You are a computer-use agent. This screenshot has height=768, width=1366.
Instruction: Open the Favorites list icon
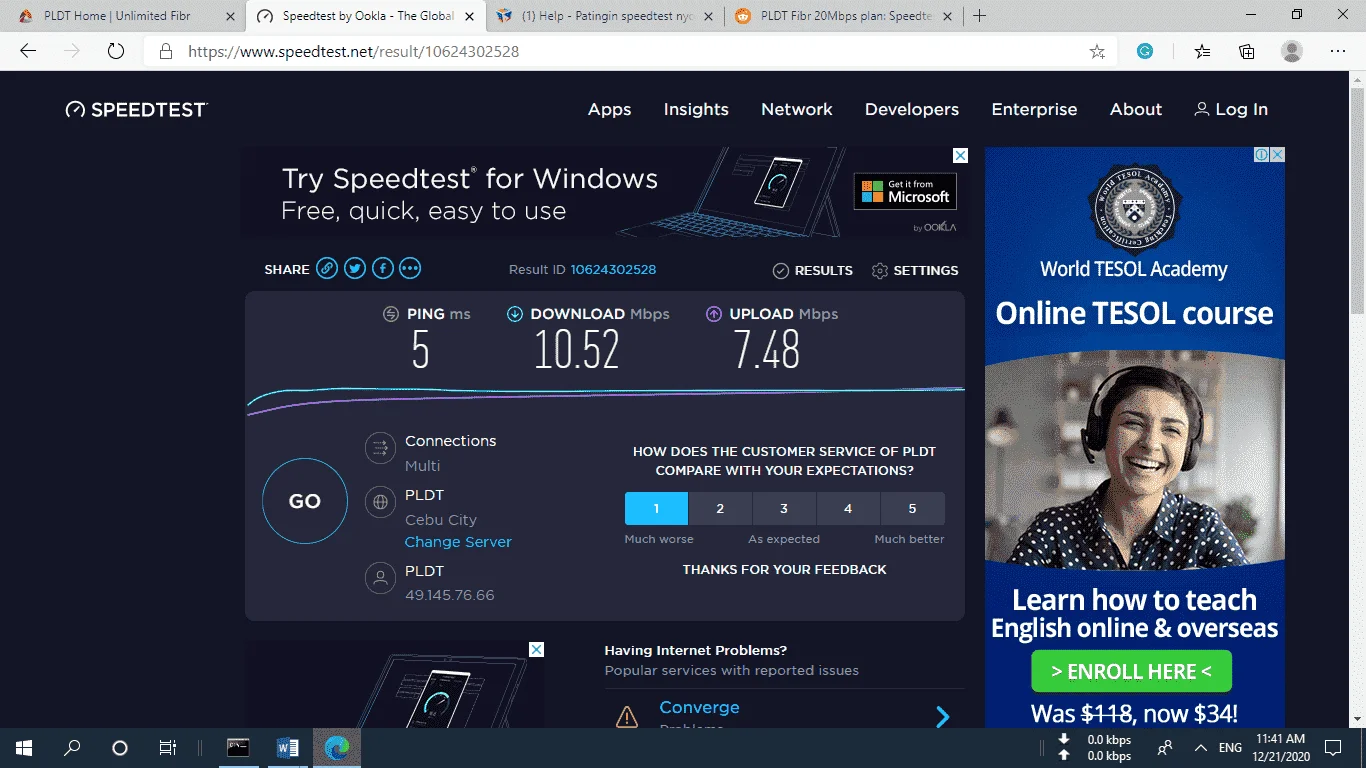pos(1201,52)
